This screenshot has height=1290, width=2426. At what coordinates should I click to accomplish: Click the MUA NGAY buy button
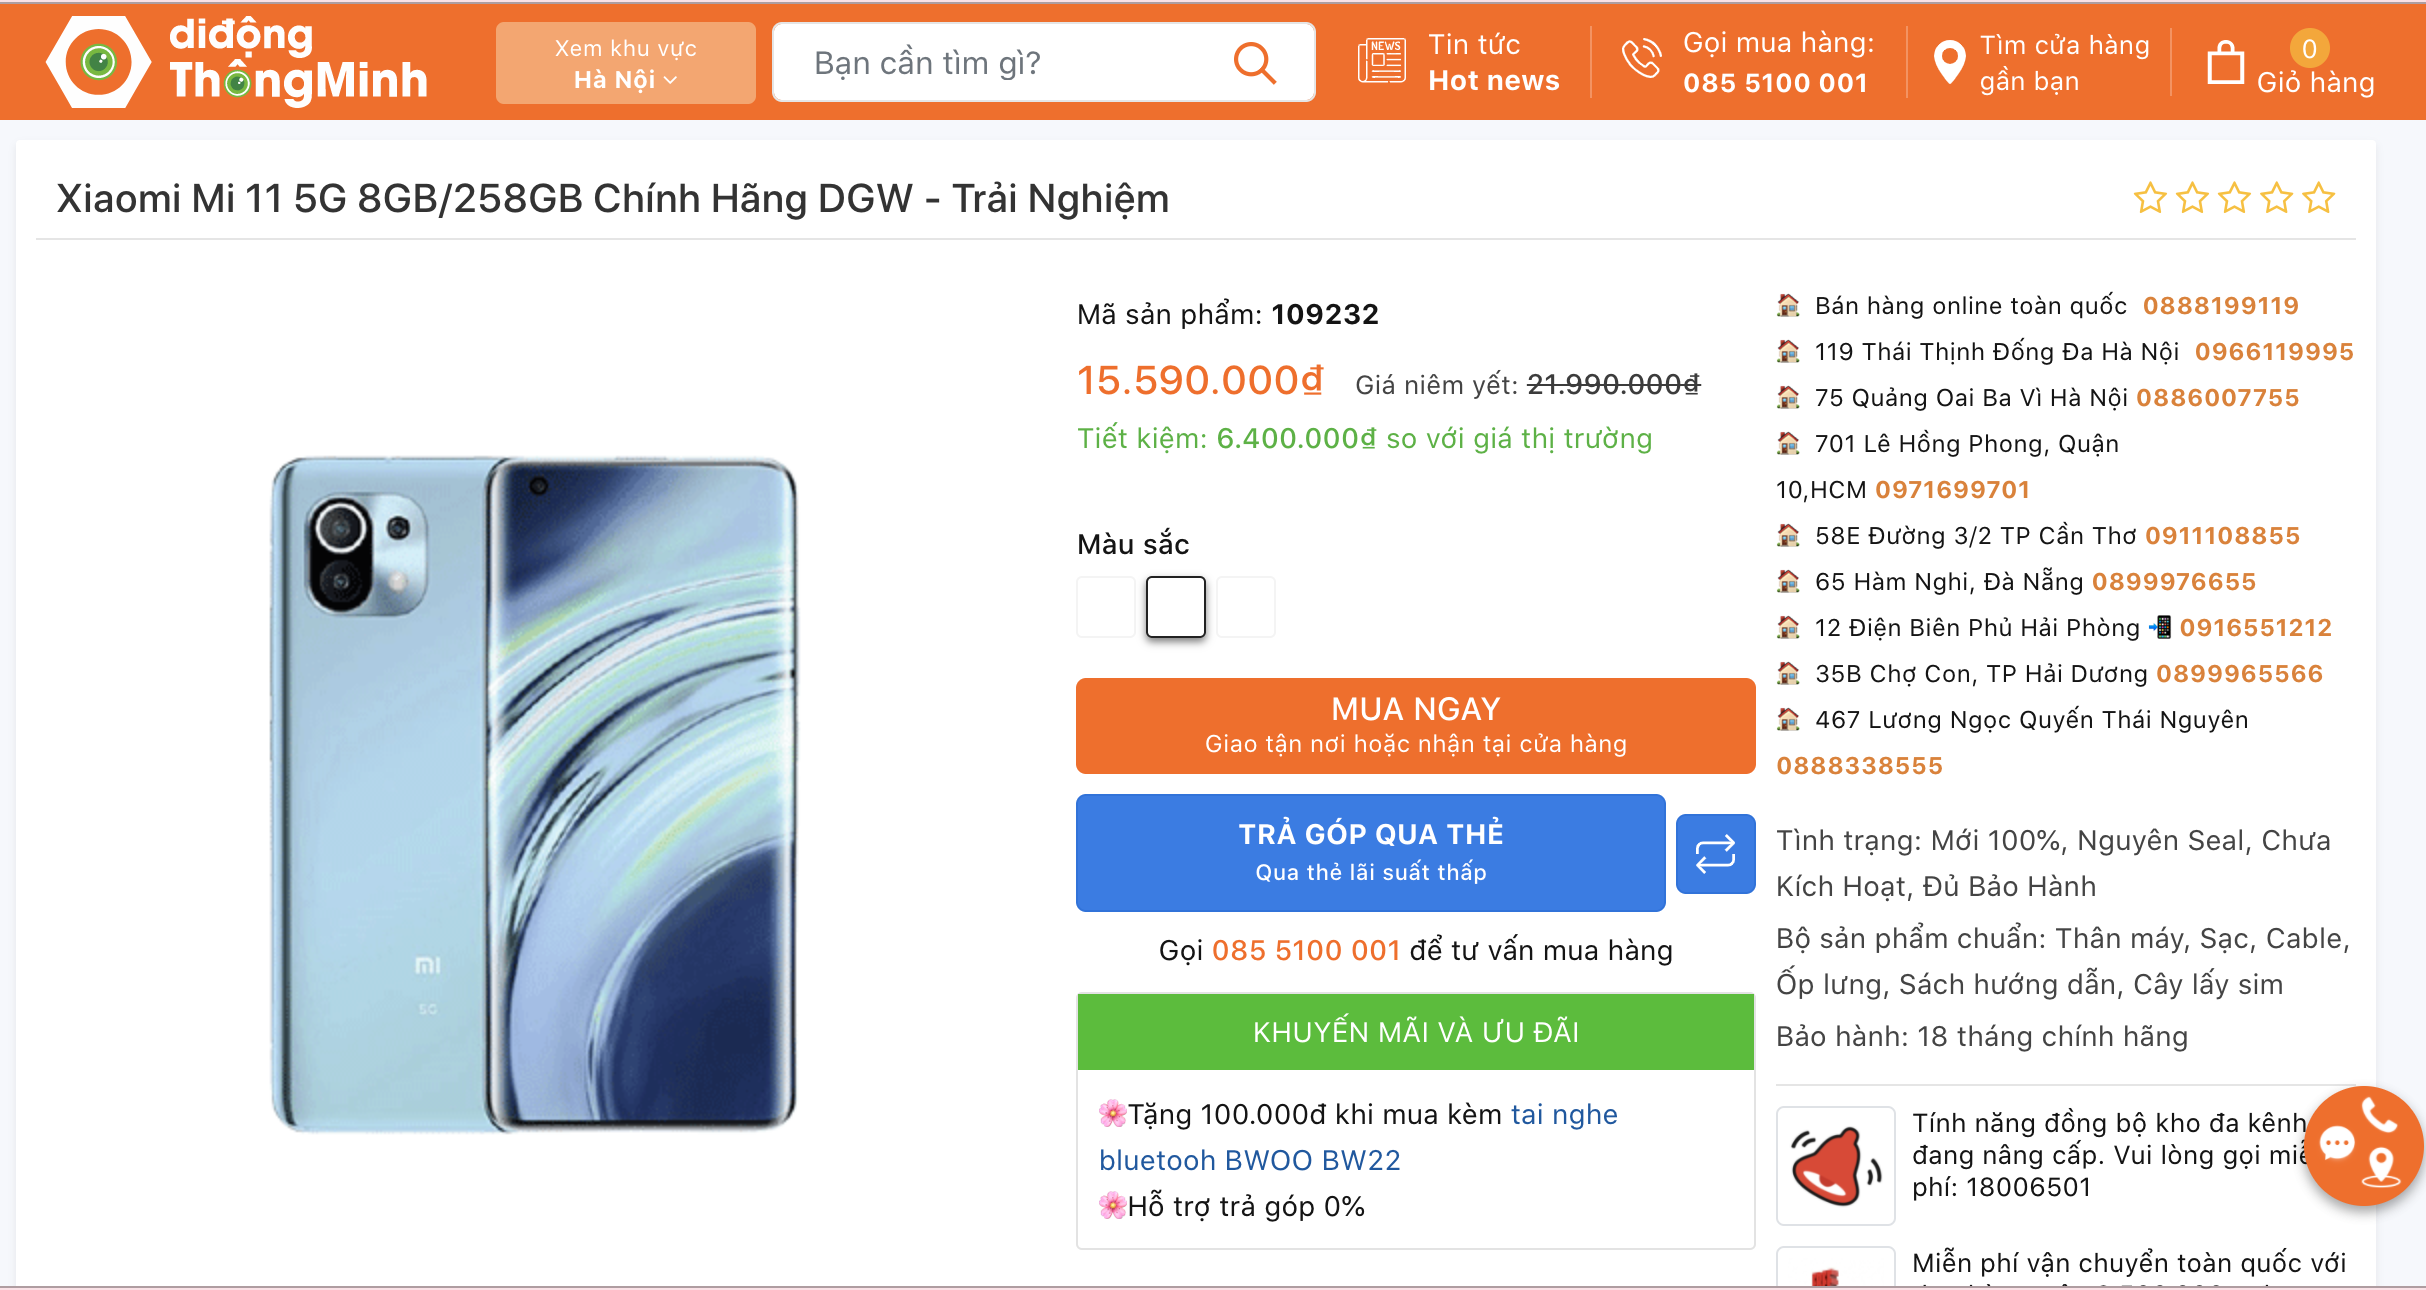pos(1415,726)
